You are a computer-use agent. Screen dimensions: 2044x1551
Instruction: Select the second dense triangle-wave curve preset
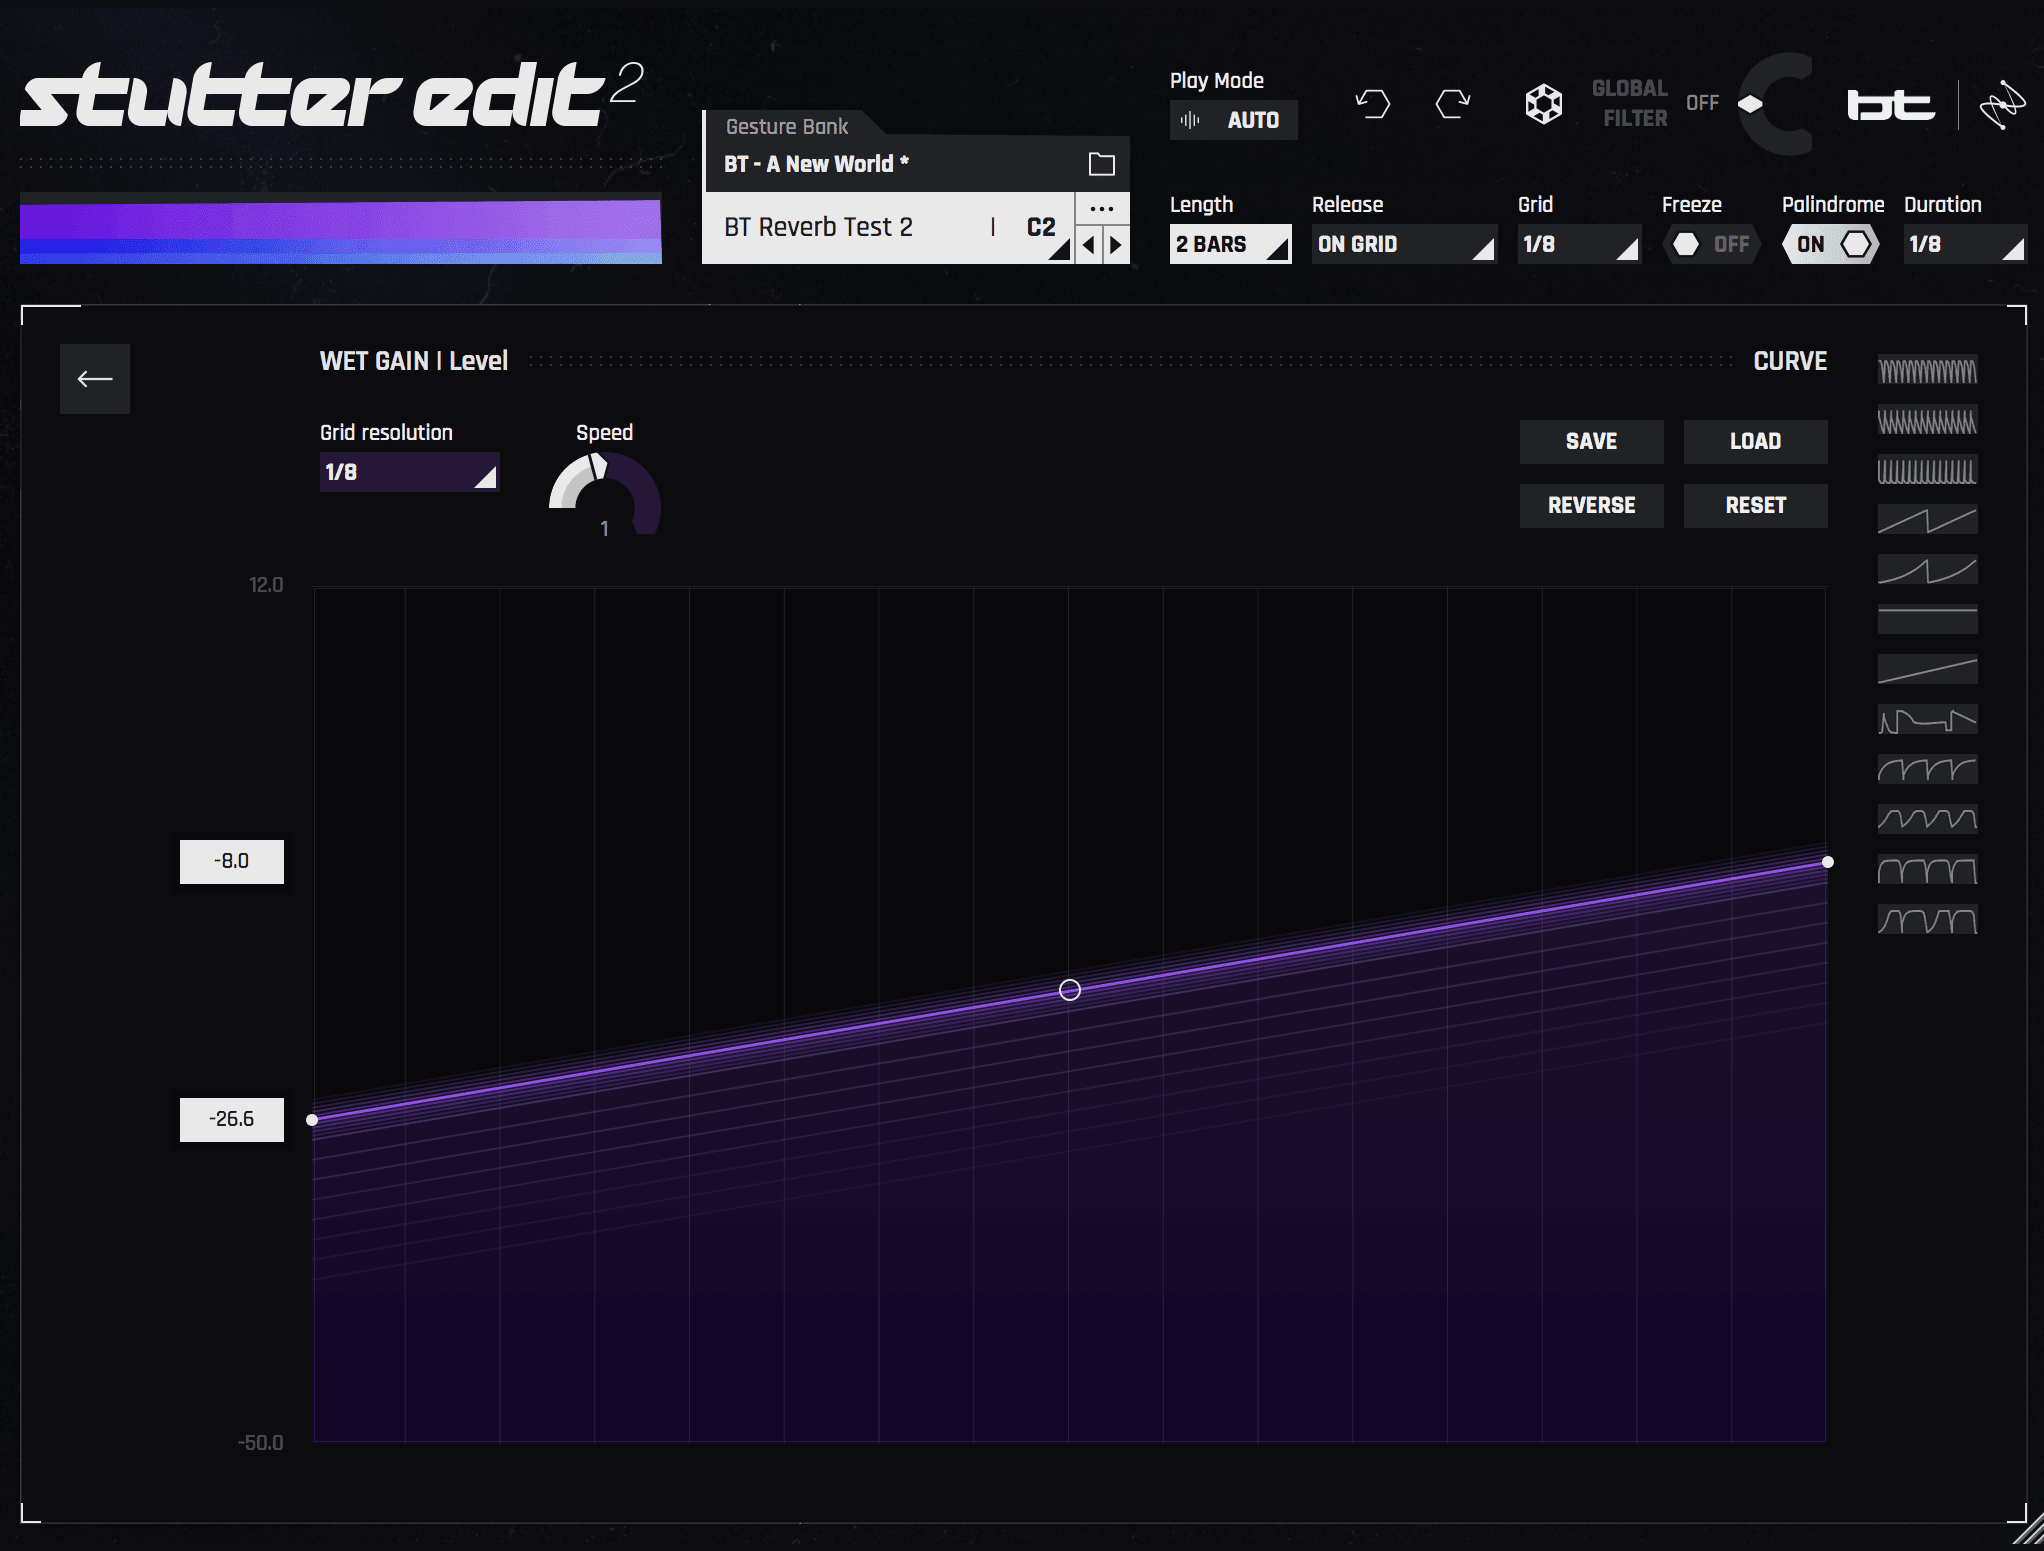[x=1927, y=421]
